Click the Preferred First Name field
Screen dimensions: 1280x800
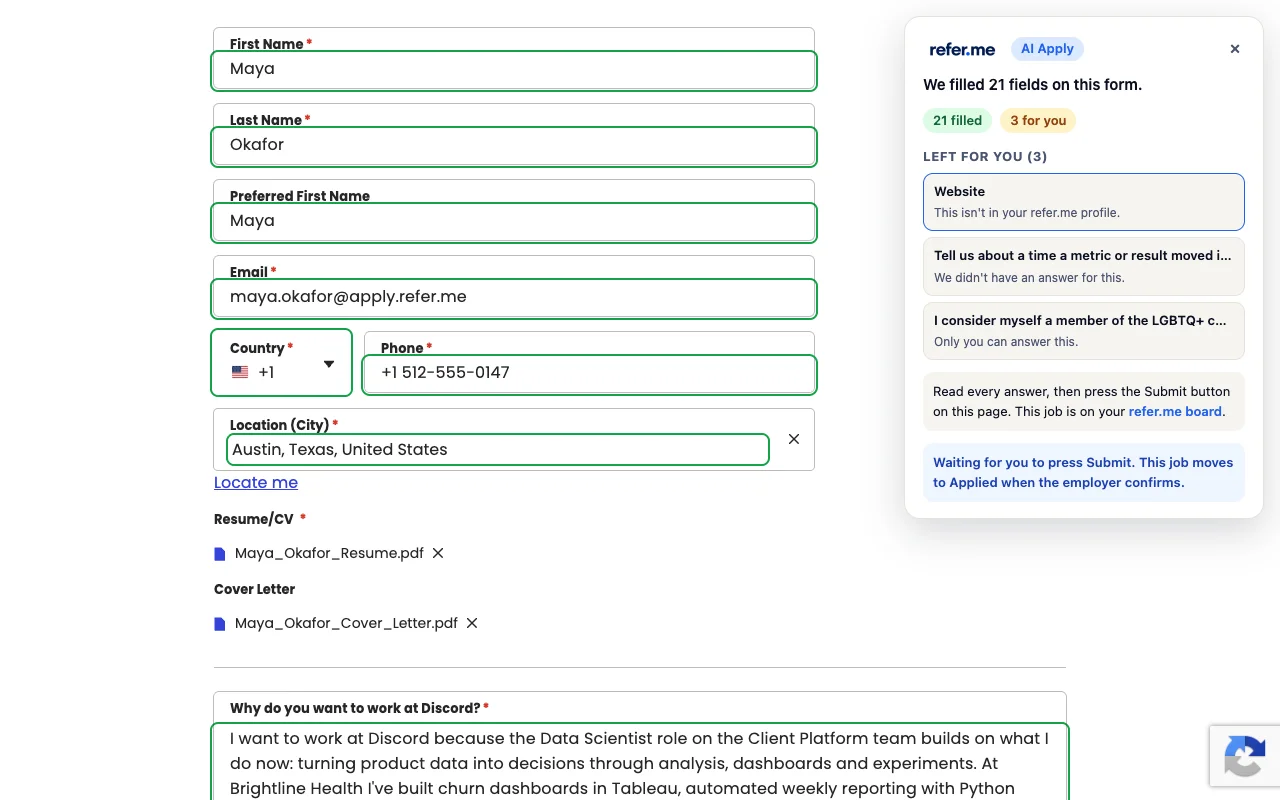tap(514, 222)
